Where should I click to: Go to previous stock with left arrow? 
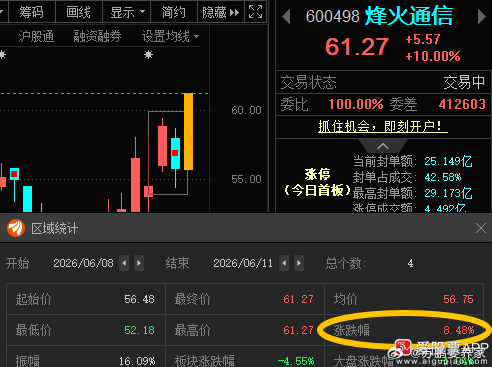[286, 16]
